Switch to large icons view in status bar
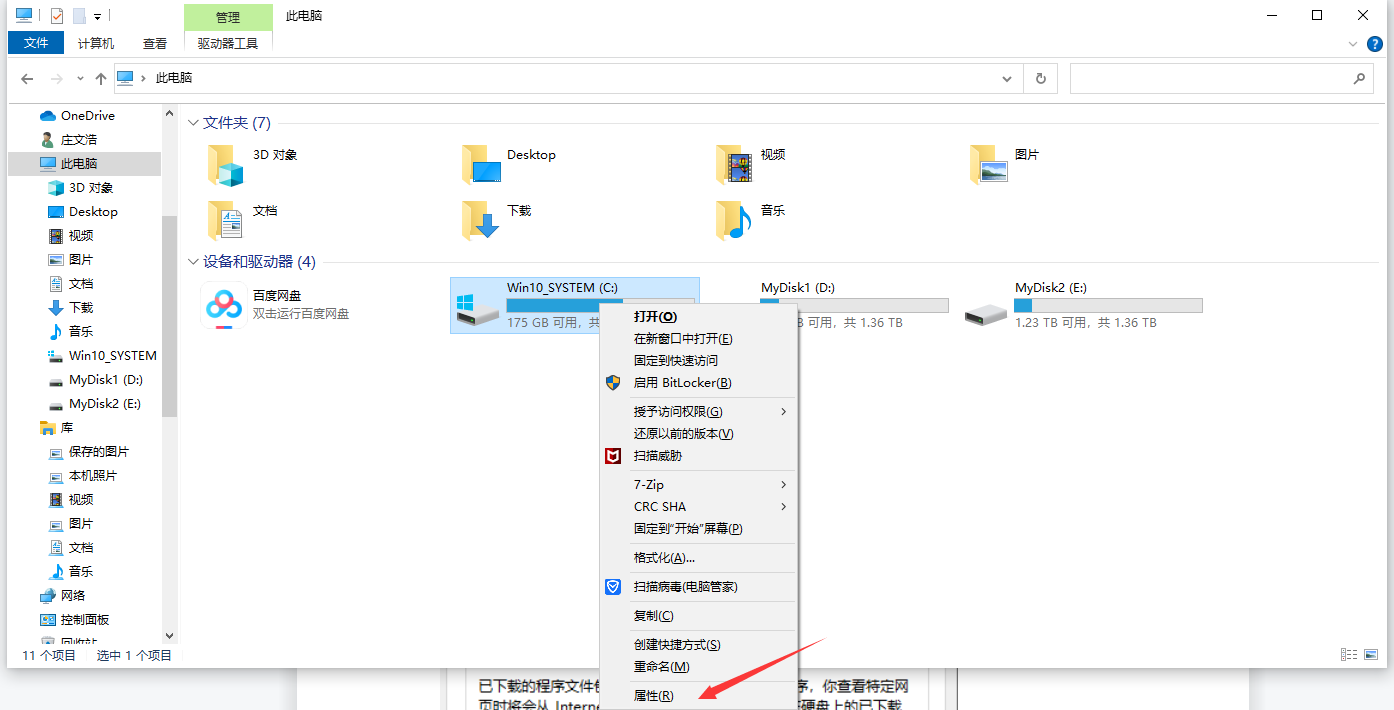Screen dimensions: 1394x710 1371,655
